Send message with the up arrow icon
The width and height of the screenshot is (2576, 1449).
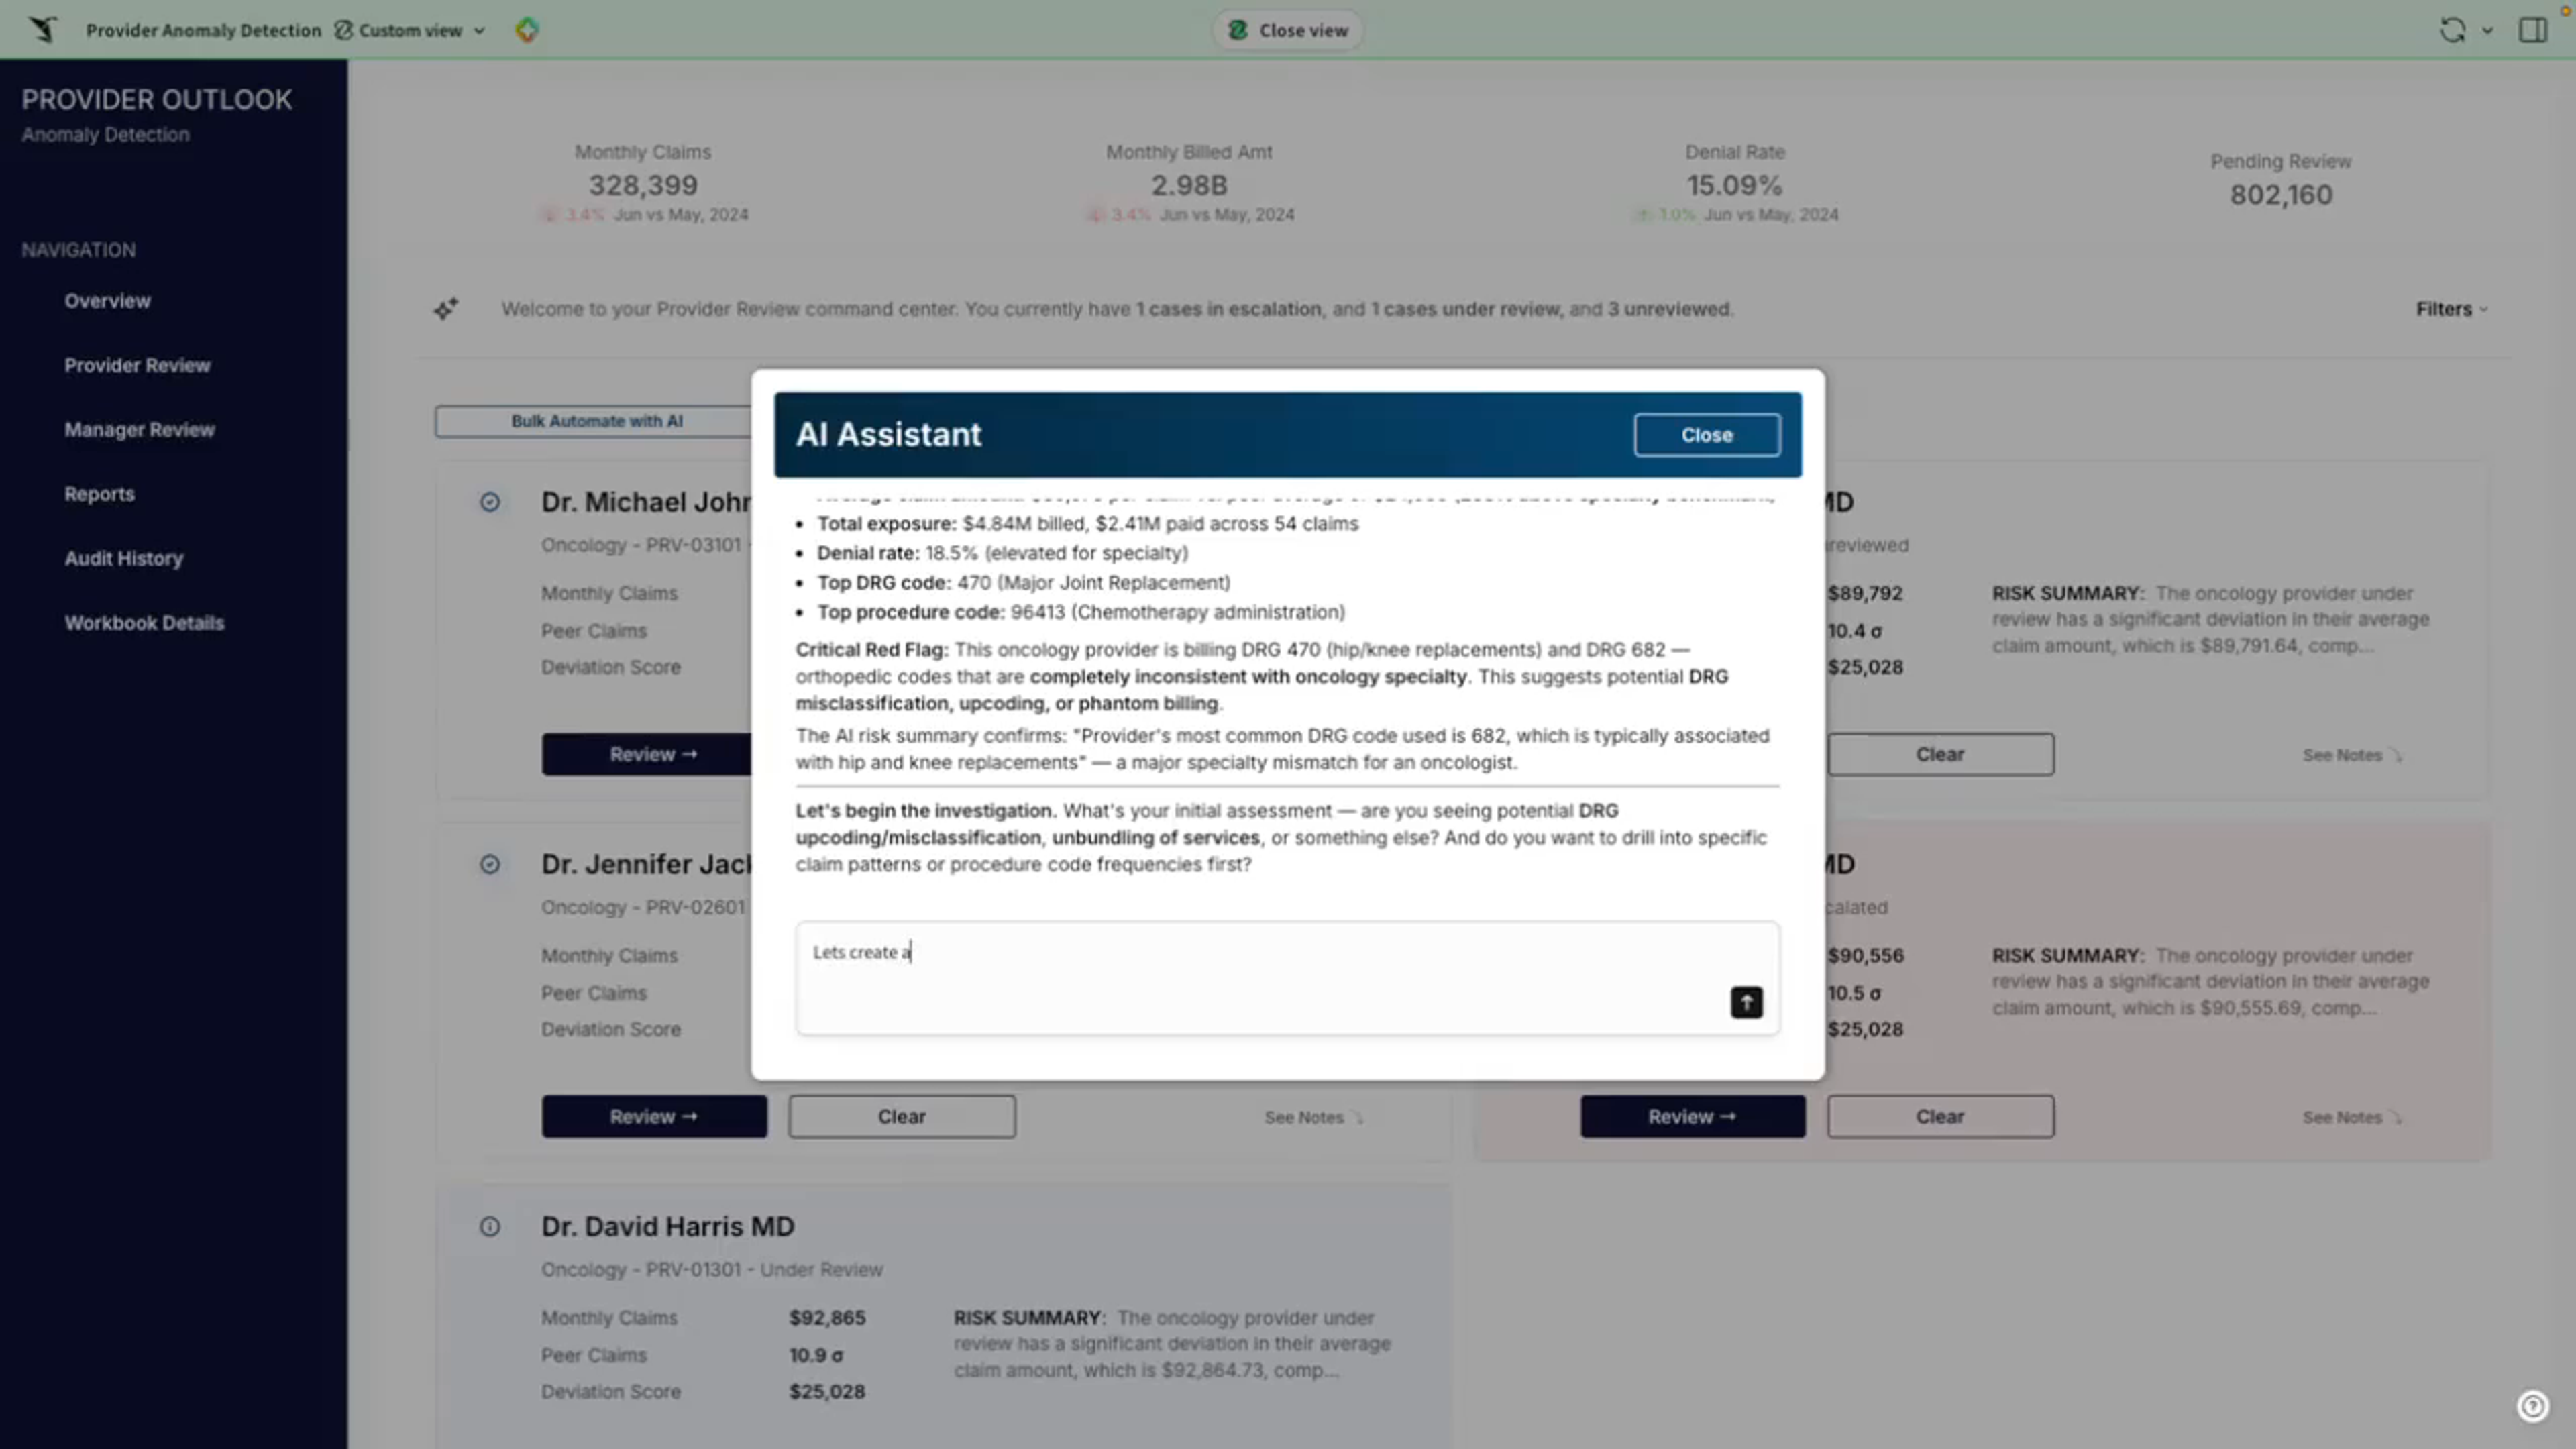pyautogui.click(x=1746, y=1002)
